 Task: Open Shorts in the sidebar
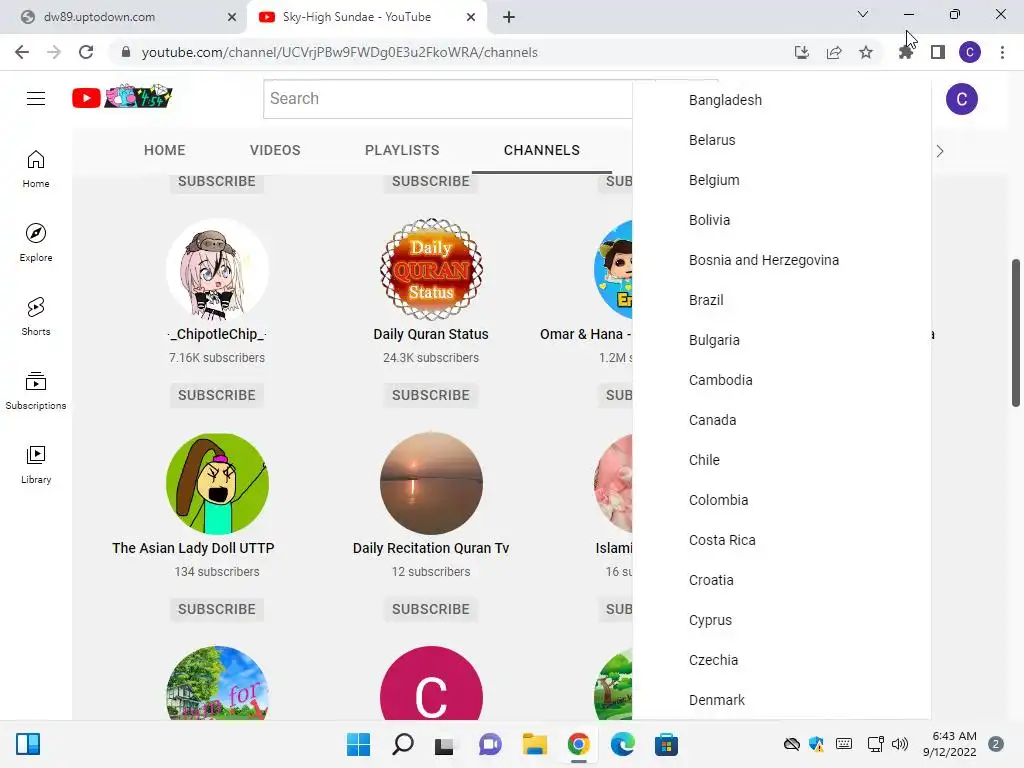pos(36,317)
